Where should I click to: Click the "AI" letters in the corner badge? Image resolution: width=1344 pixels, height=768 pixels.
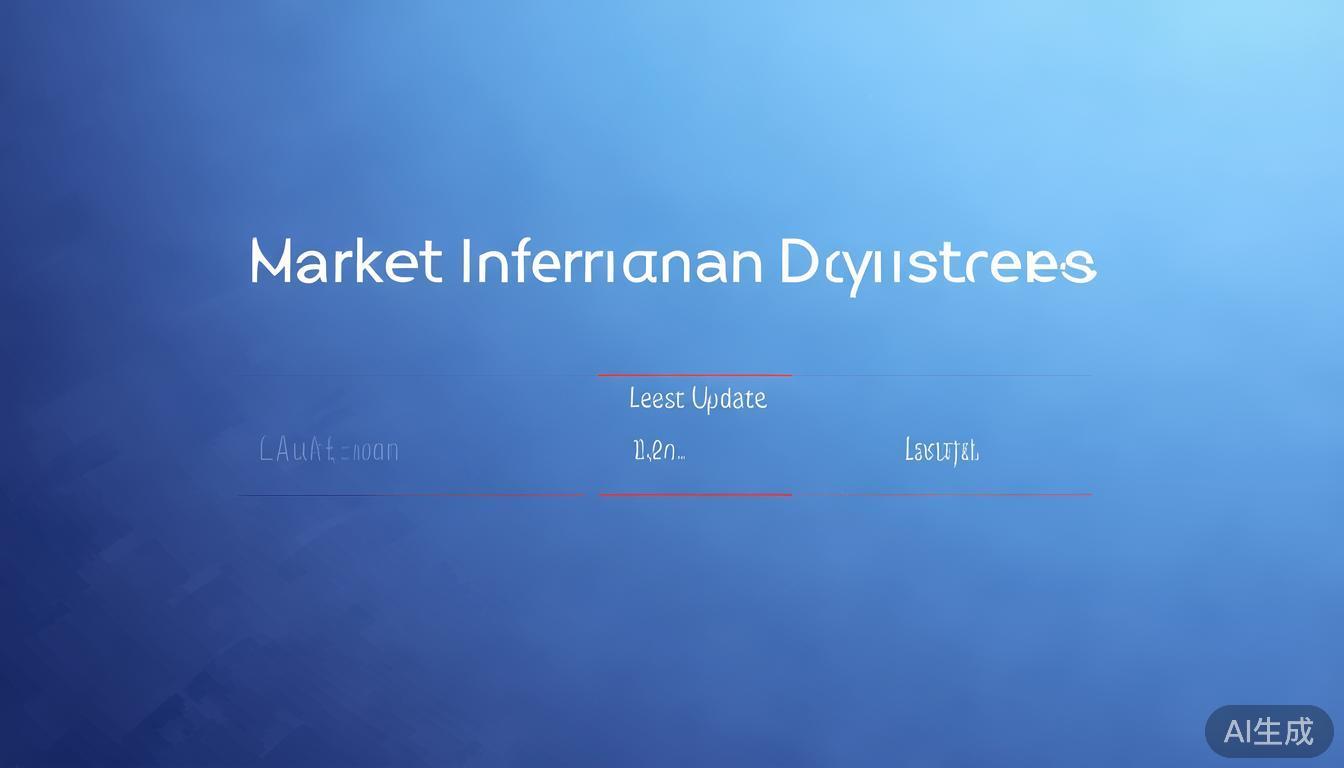[1238, 731]
